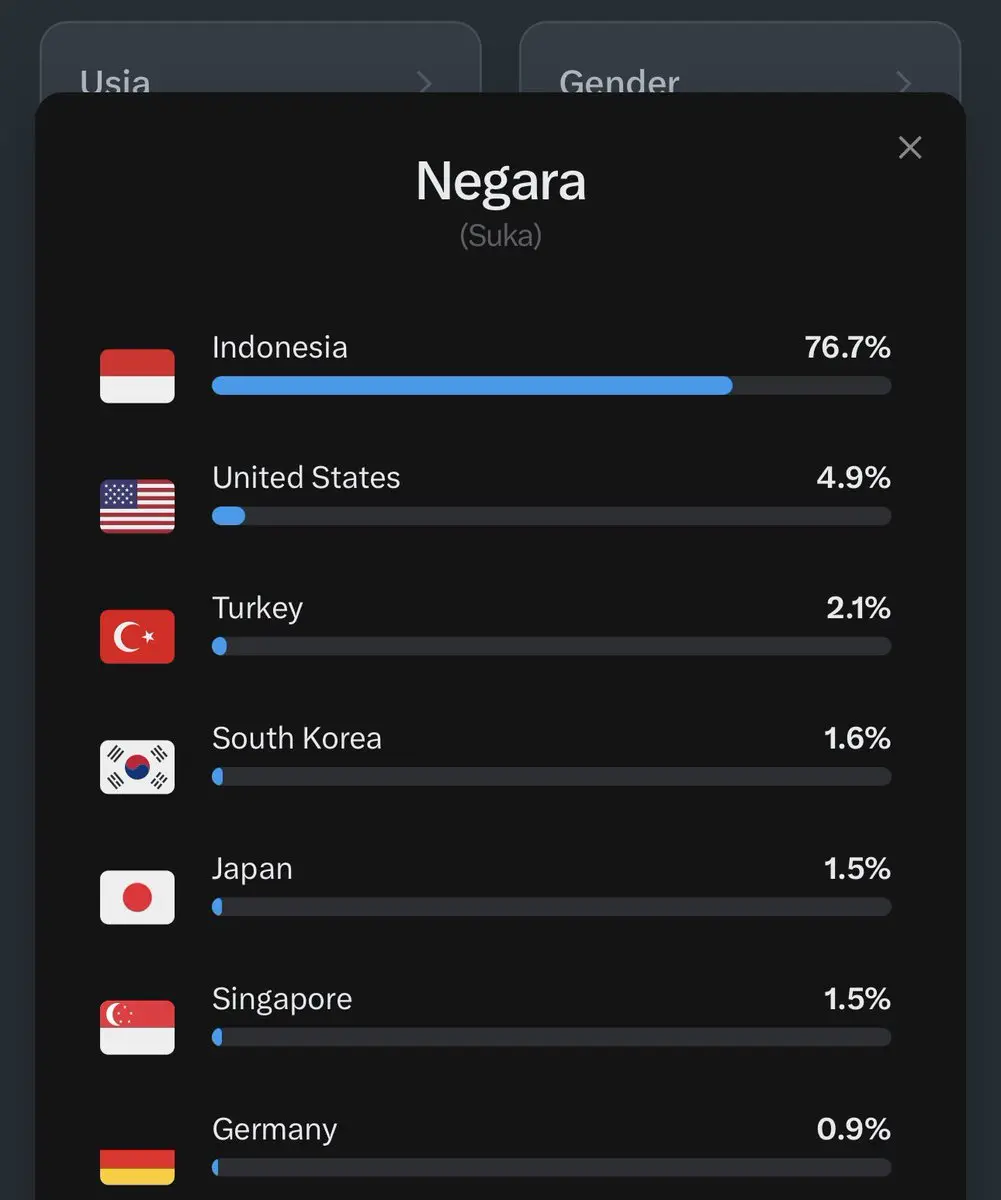Select the South Korea country label
This screenshot has width=1001, height=1200.
click(297, 738)
